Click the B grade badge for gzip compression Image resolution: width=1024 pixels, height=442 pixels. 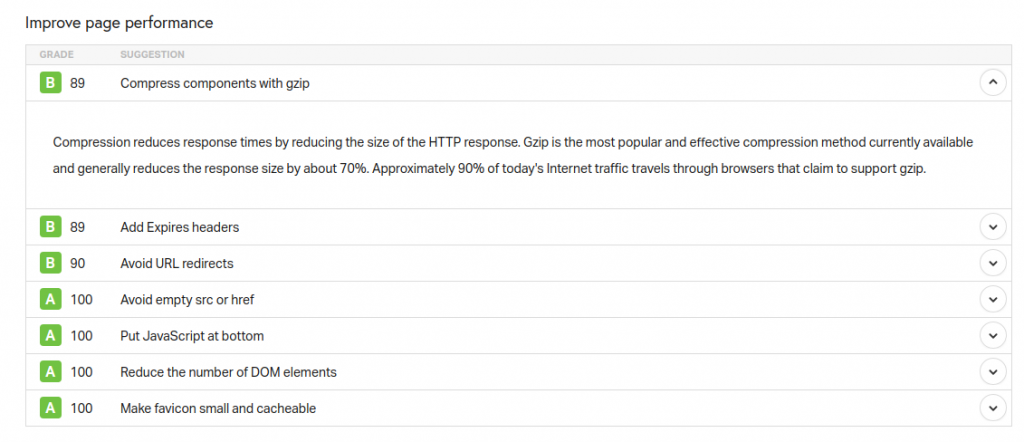click(x=50, y=84)
